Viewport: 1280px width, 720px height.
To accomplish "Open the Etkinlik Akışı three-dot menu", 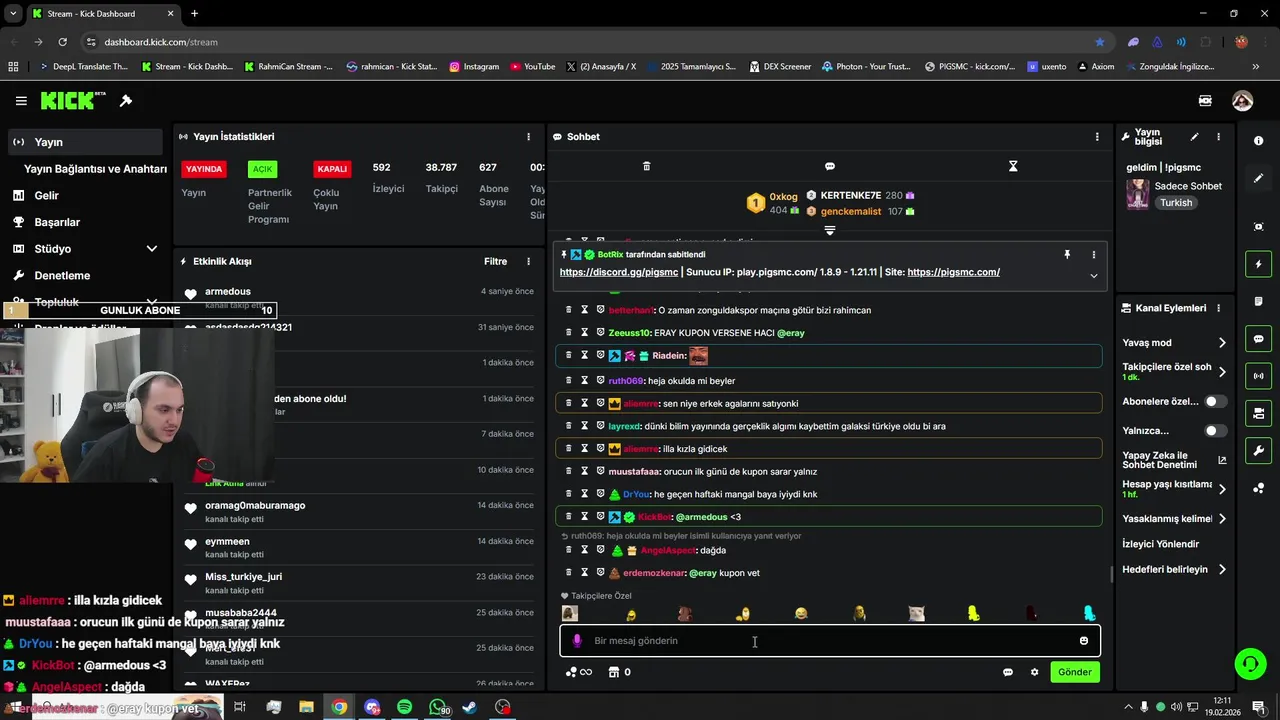I will click(528, 262).
